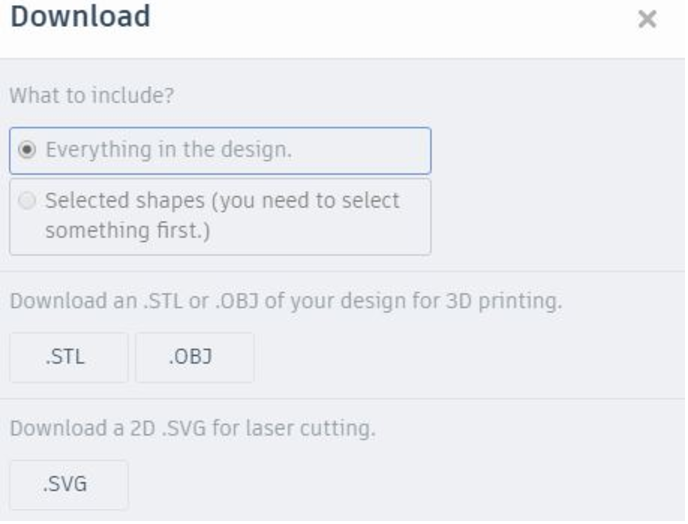Screen dimensions: 688x524
Task: Choose the SVG format for laser cutting
Action: click(68, 485)
